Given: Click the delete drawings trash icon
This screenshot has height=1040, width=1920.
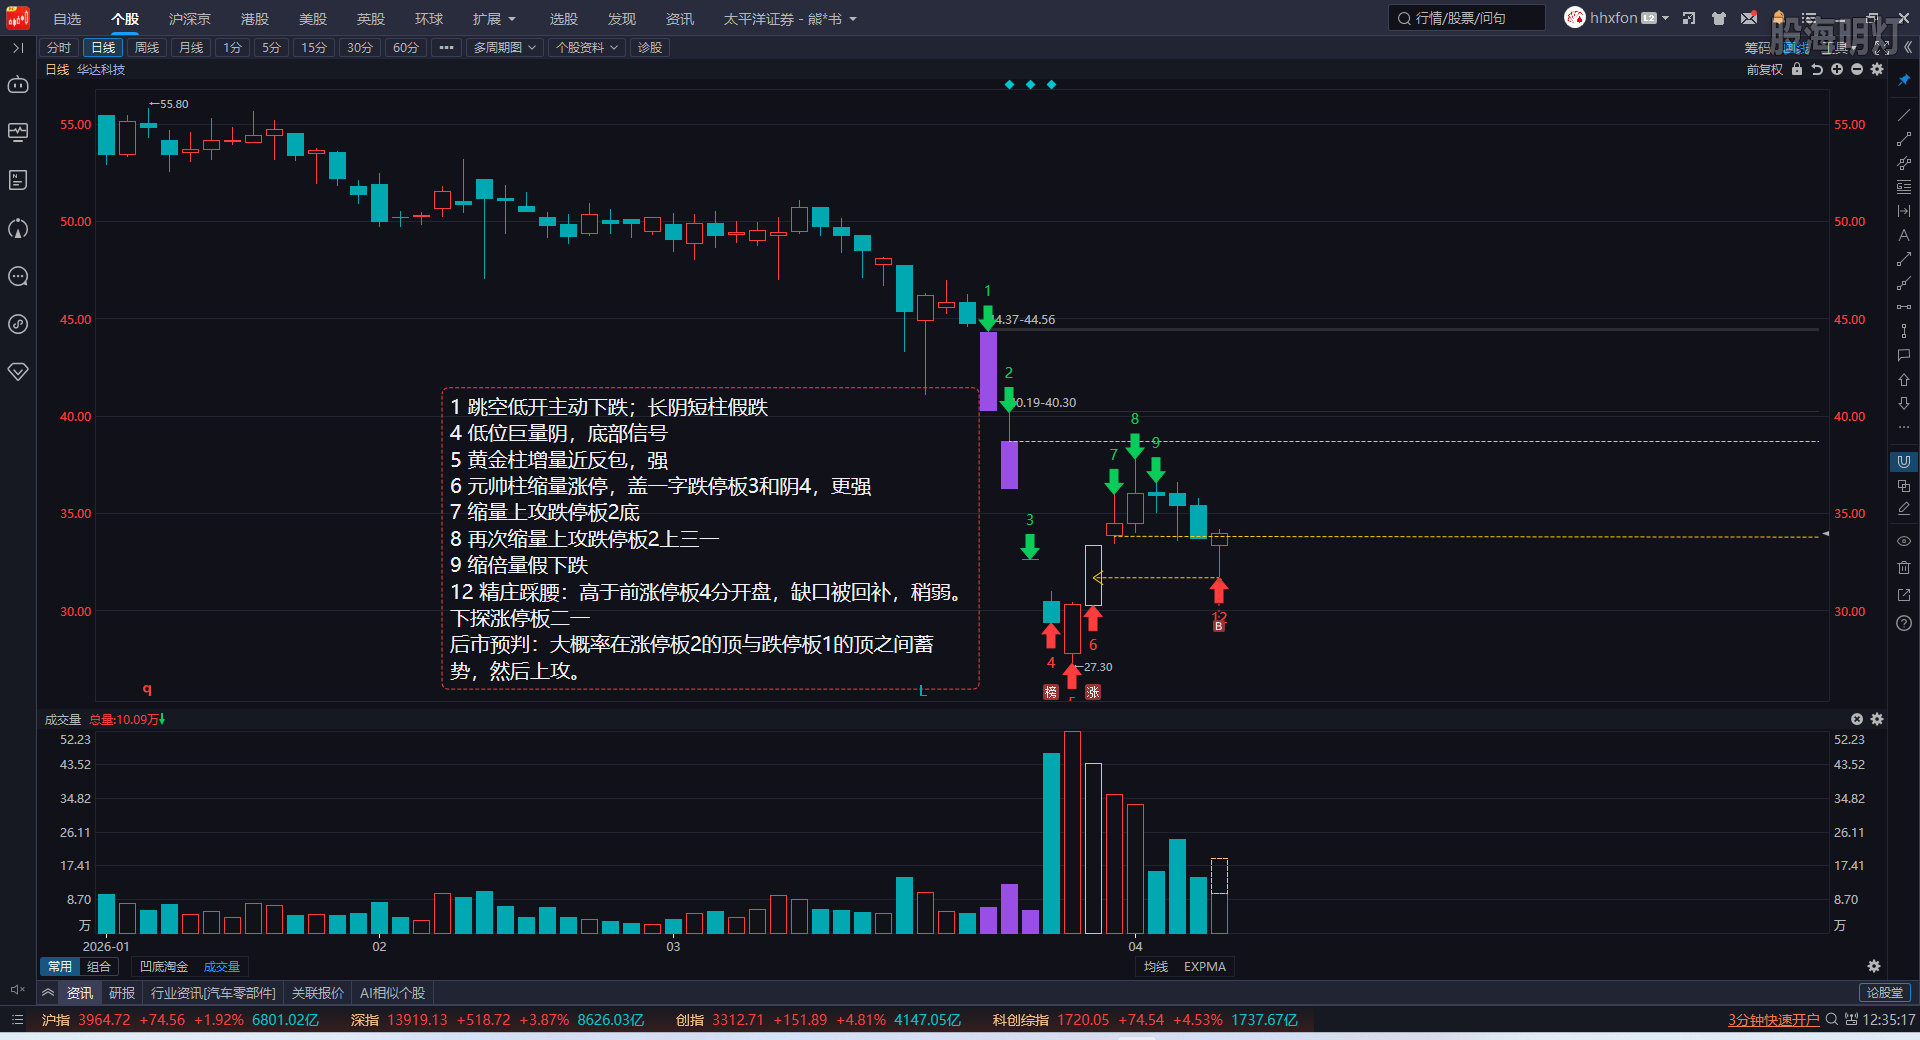Looking at the screenshot, I should coord(1903,567).
